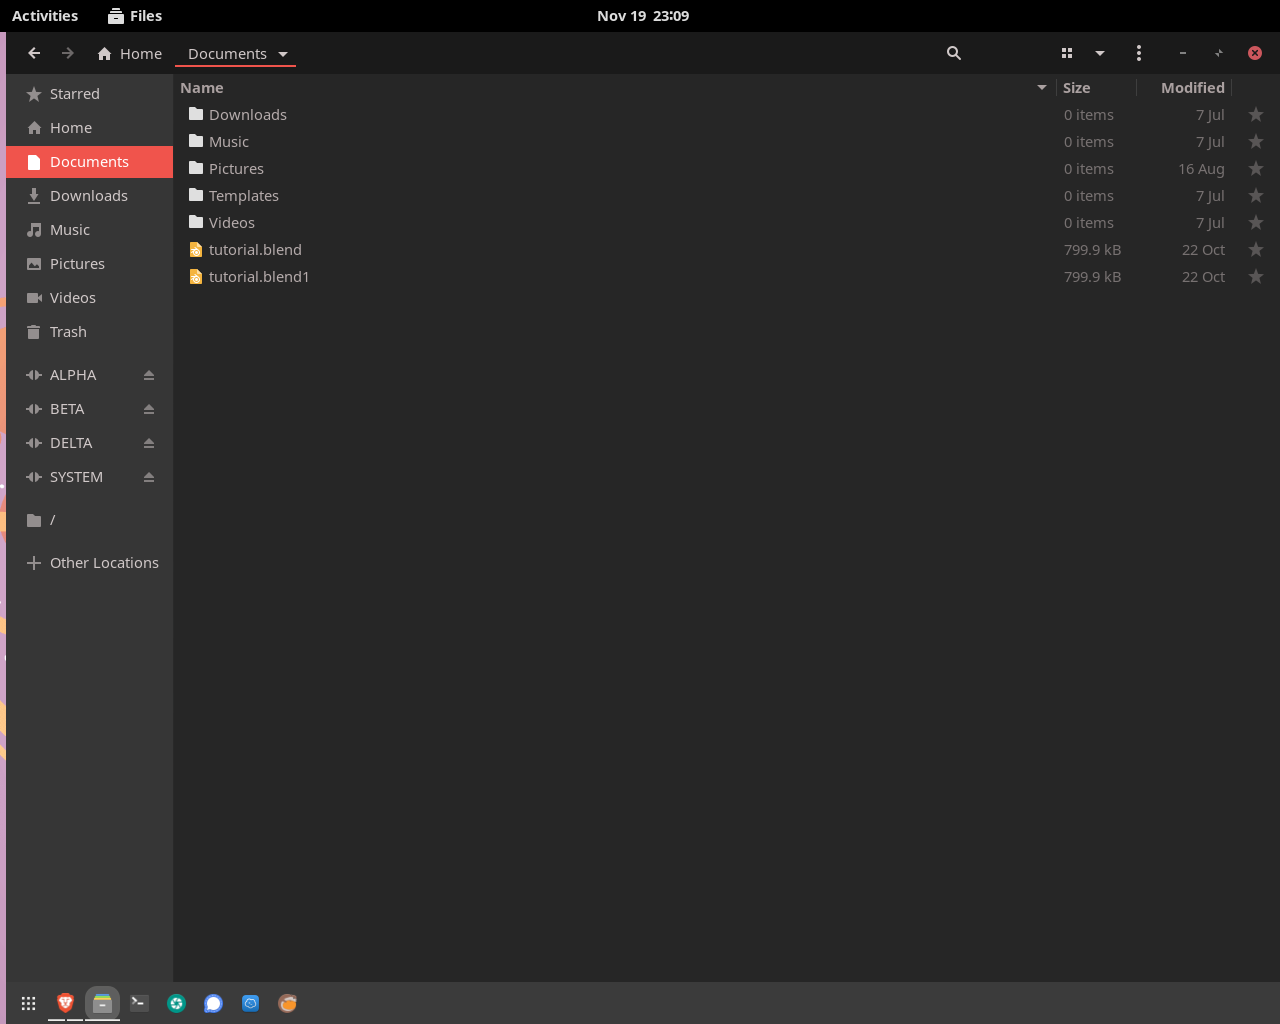Open the Music folder in the list
Viewport: 1280px width, 1024px height.
(228, 141)
